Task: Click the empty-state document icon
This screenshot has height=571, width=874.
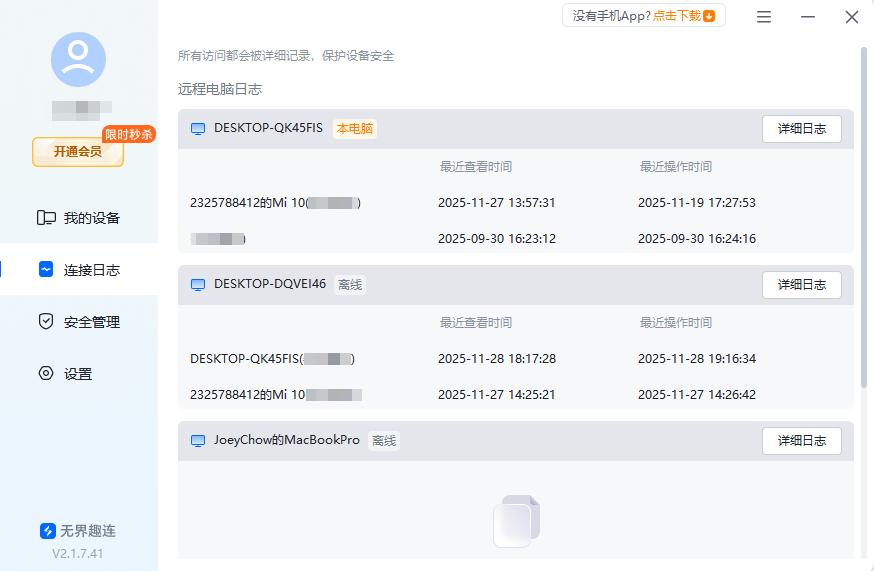Action: (516, 521)
